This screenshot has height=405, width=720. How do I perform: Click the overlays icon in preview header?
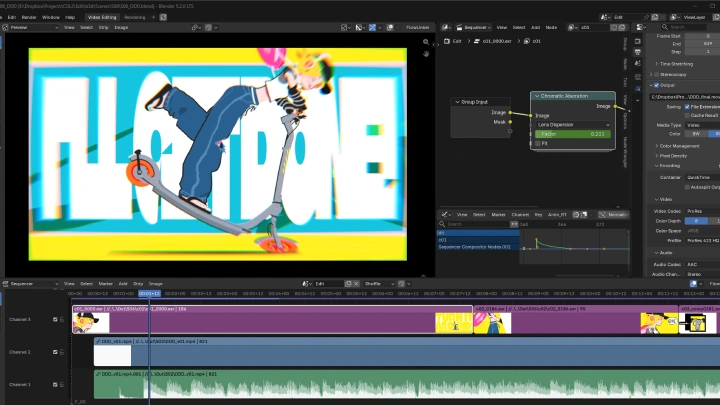390,28
